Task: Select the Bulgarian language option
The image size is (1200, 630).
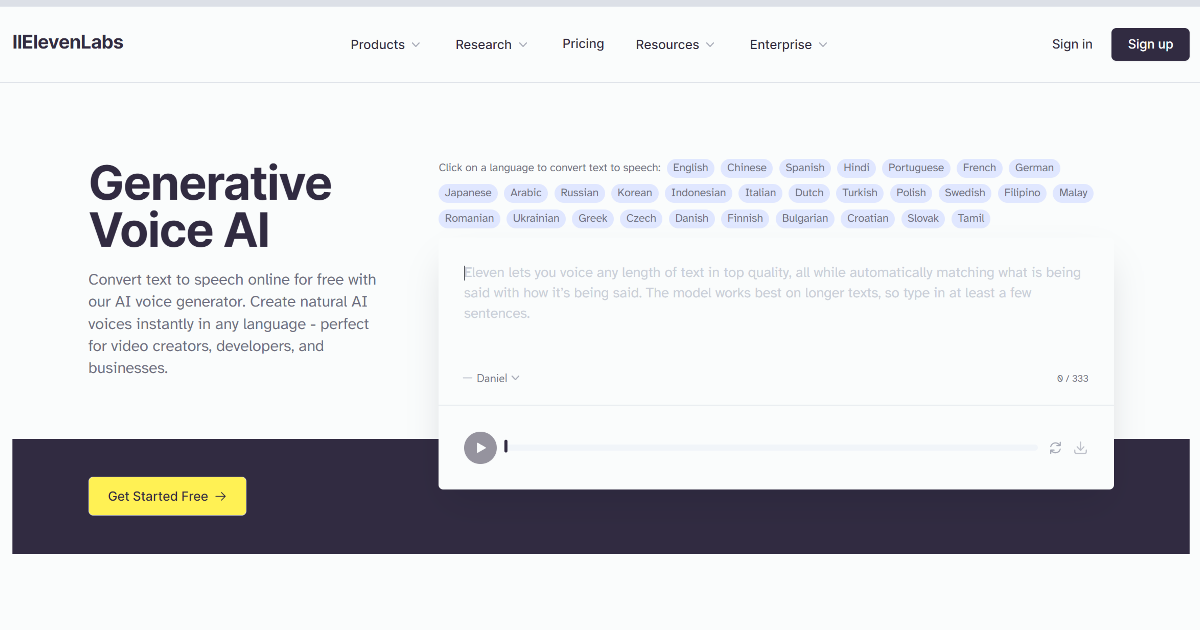Action: 805,218
